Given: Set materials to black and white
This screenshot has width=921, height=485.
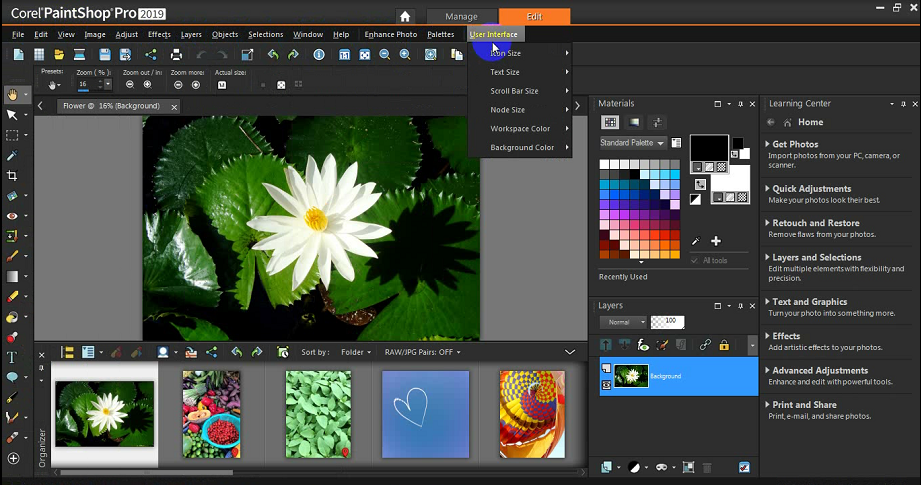Looking at the screenshot, I should [695, 200].
